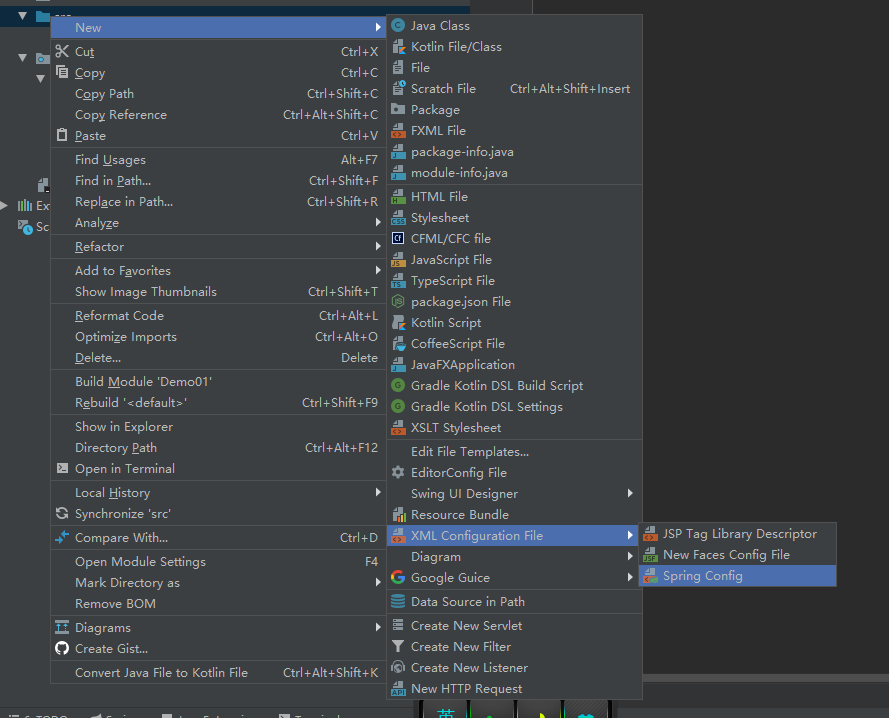Screen dimensions: 889x718
Task: Click the HTML File icon
Action: pyautogui.click(x=399, y=196)
